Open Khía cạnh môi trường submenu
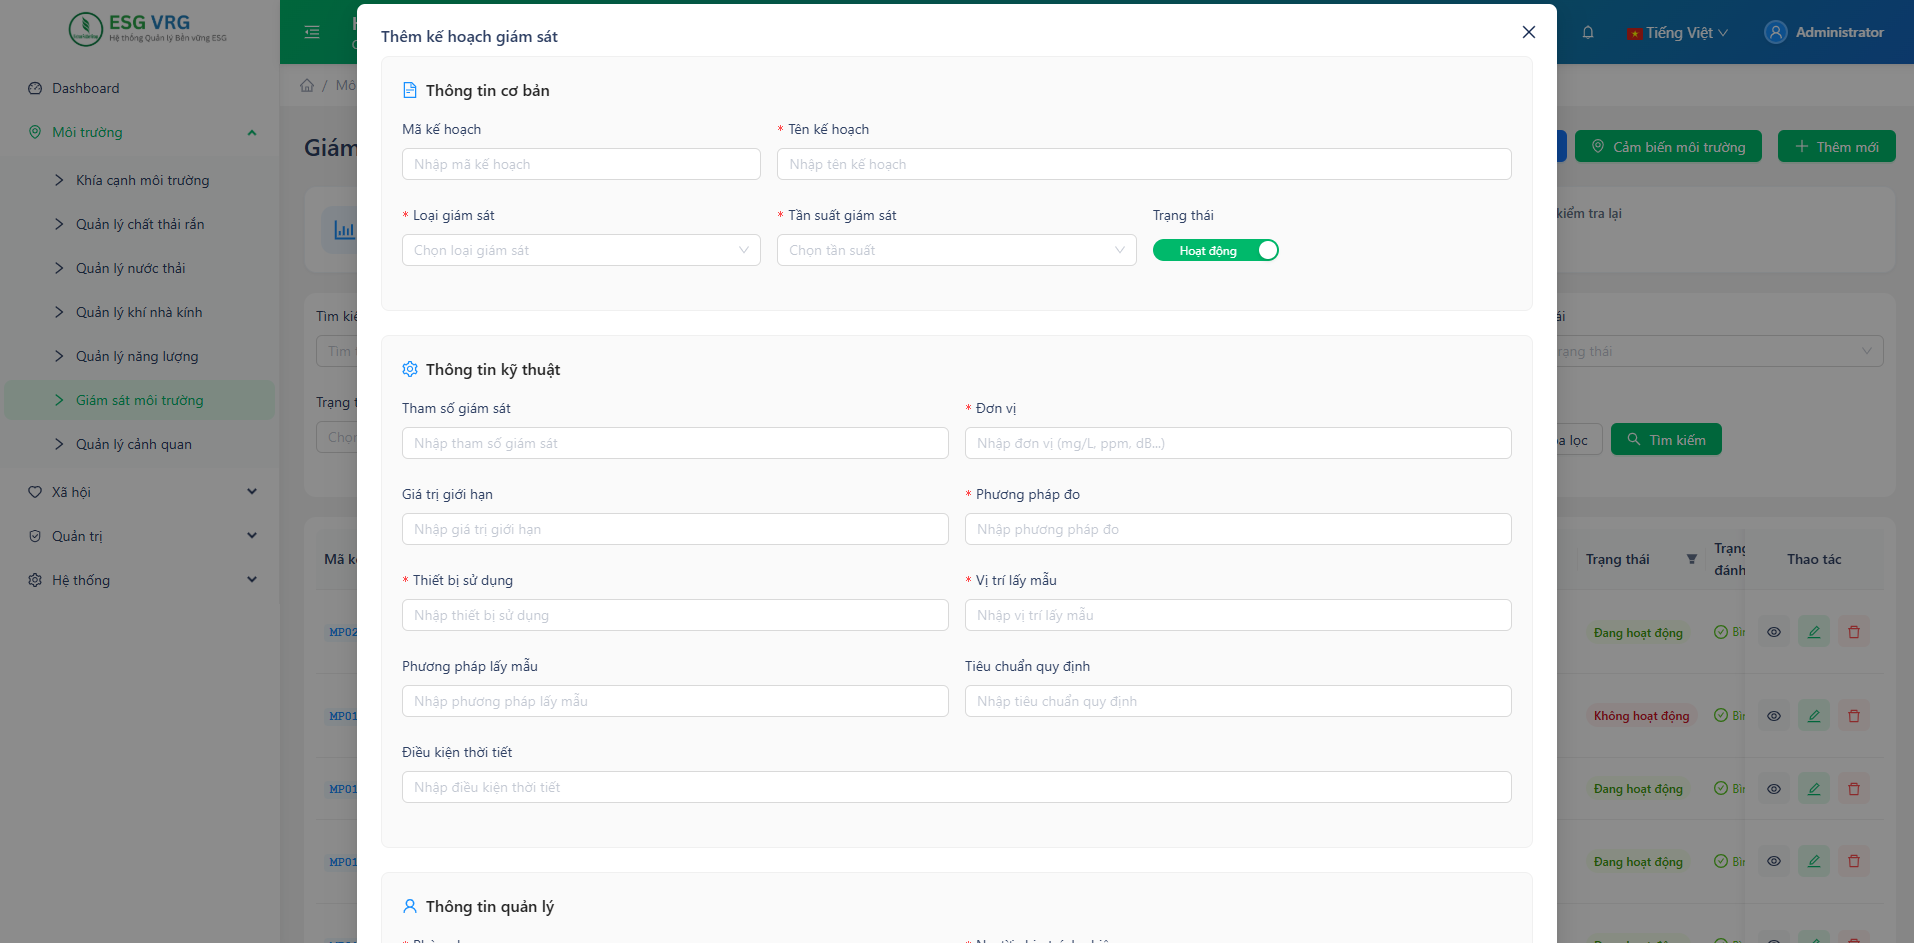The width and height of the screenshot is (1914, 943). 140,180
